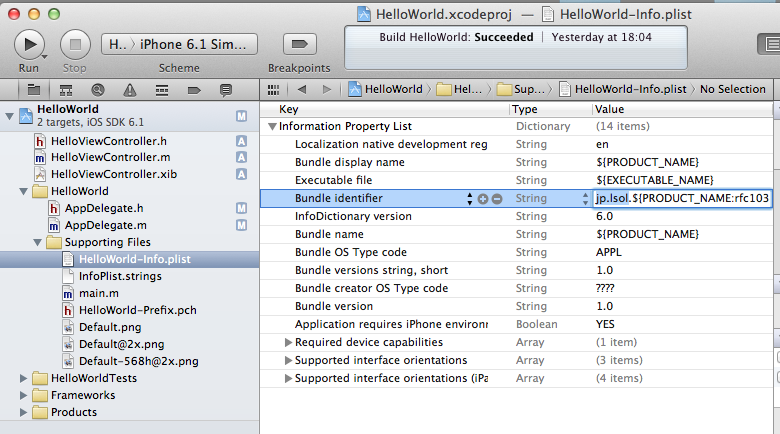The height and width of the screenshot is (434, 780).
Task: Expand Supported interface orientations (iPad) row
Action: click(288, 378)
